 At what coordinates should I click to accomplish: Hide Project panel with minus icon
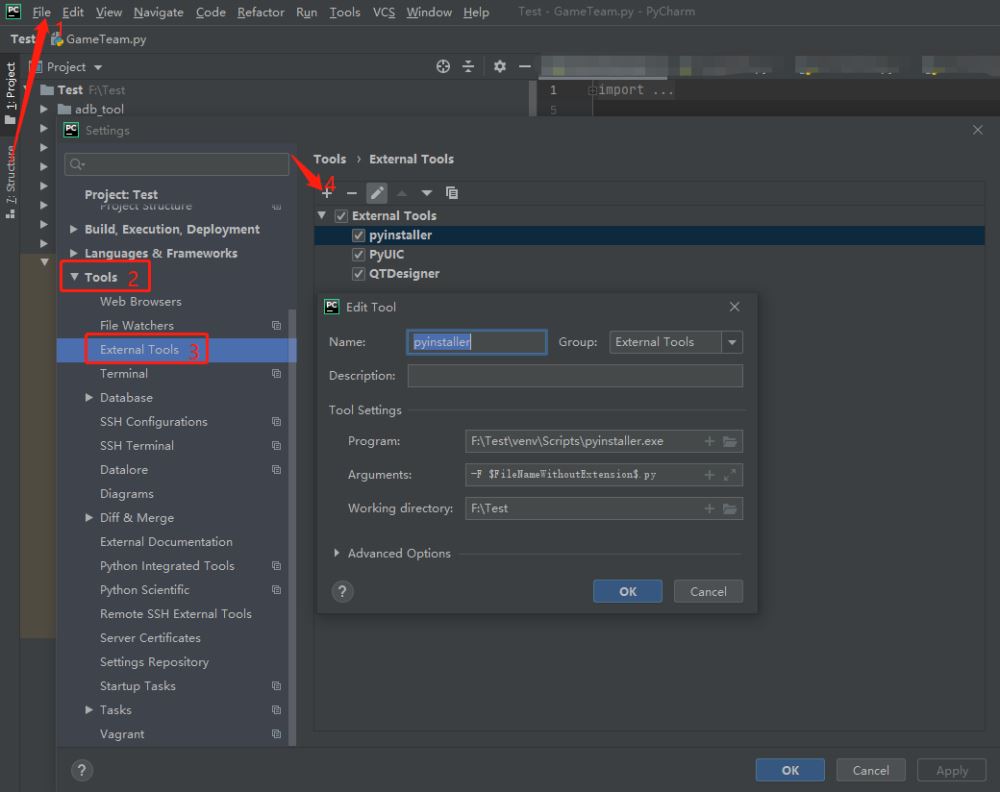click(x=524, y=66)
